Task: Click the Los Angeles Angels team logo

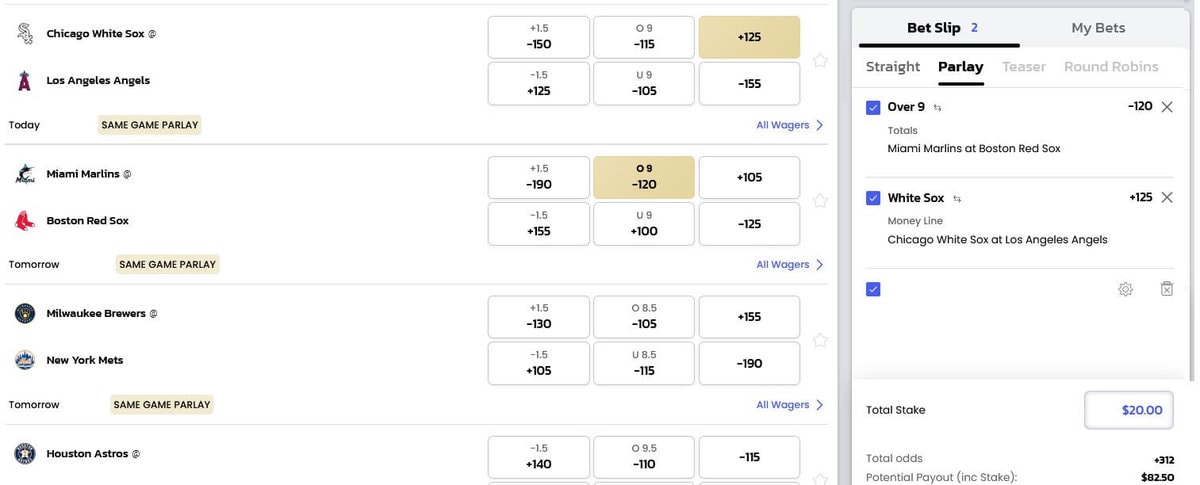Action: click(x=25, y=81)
